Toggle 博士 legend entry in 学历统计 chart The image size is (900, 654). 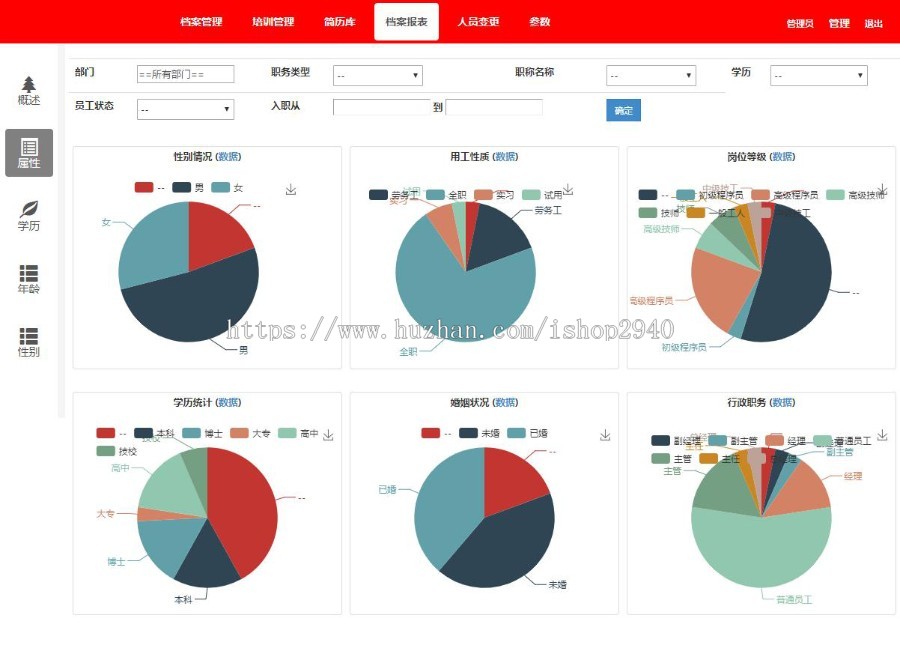tap(203, 433)
